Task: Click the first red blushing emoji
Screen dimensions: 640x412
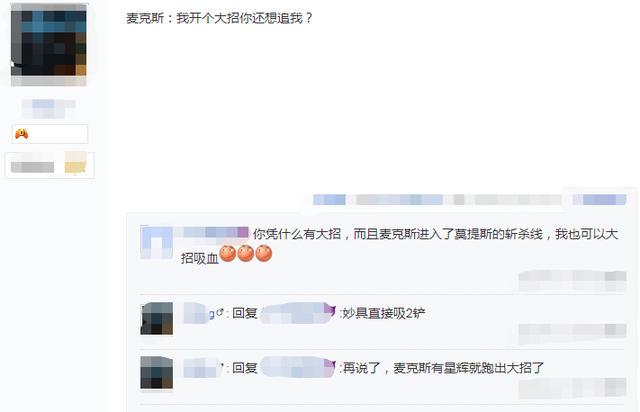Action: point(228,254)
